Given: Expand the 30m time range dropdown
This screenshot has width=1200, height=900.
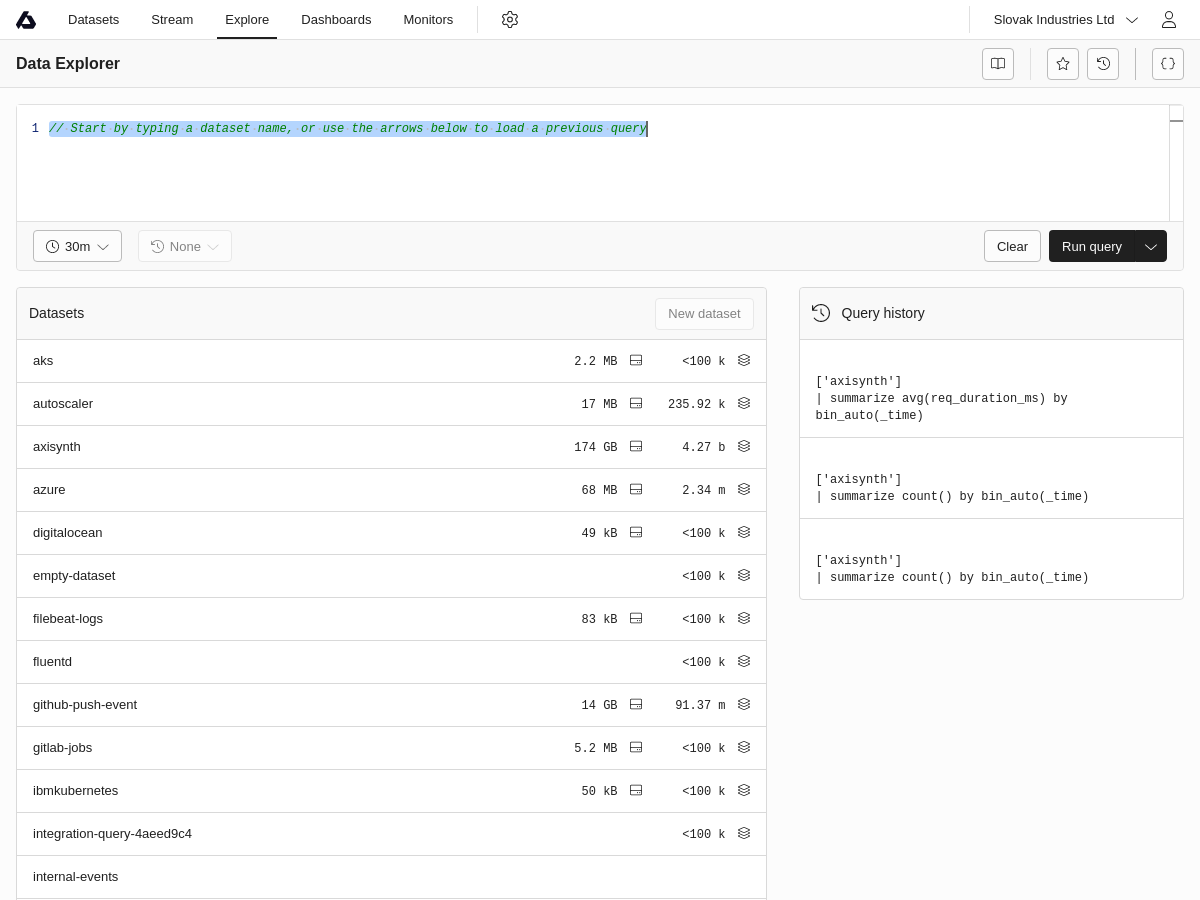Looking at the screenshot, I should tap(77, 246).
